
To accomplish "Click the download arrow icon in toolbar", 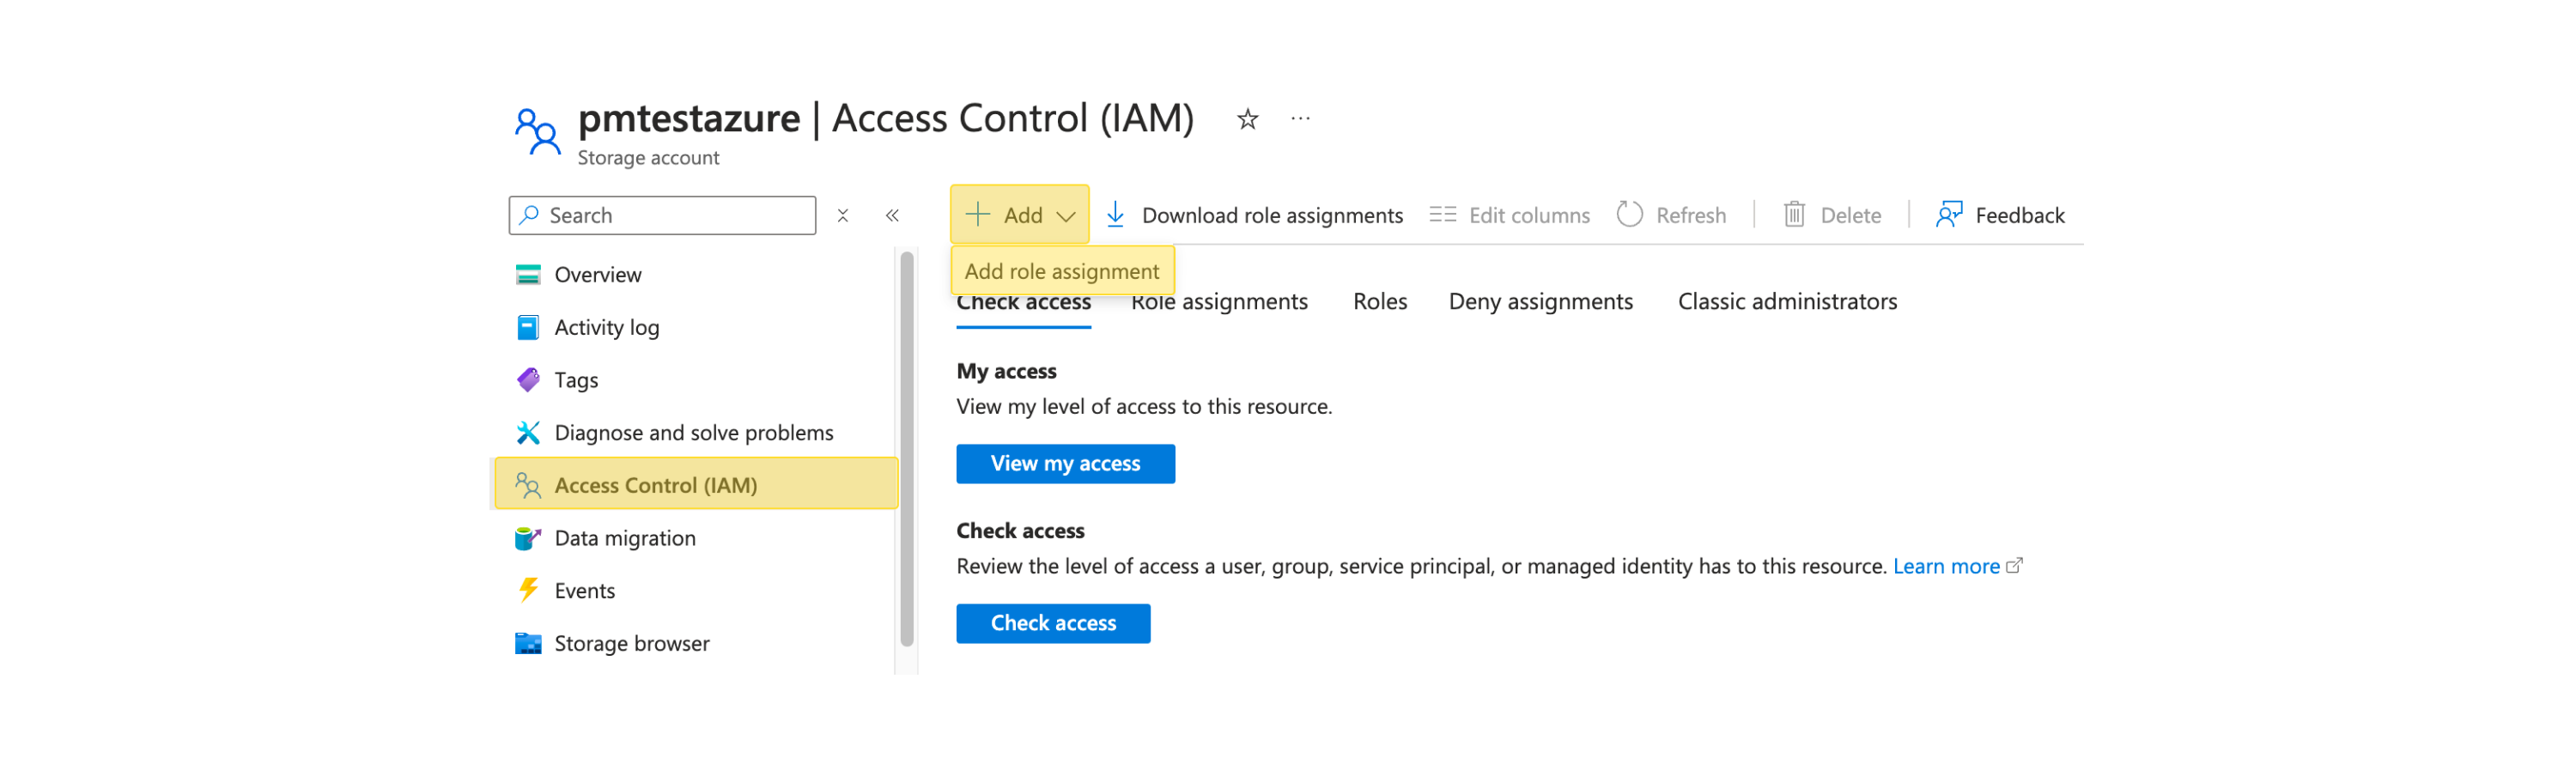I will (1115, 214).
